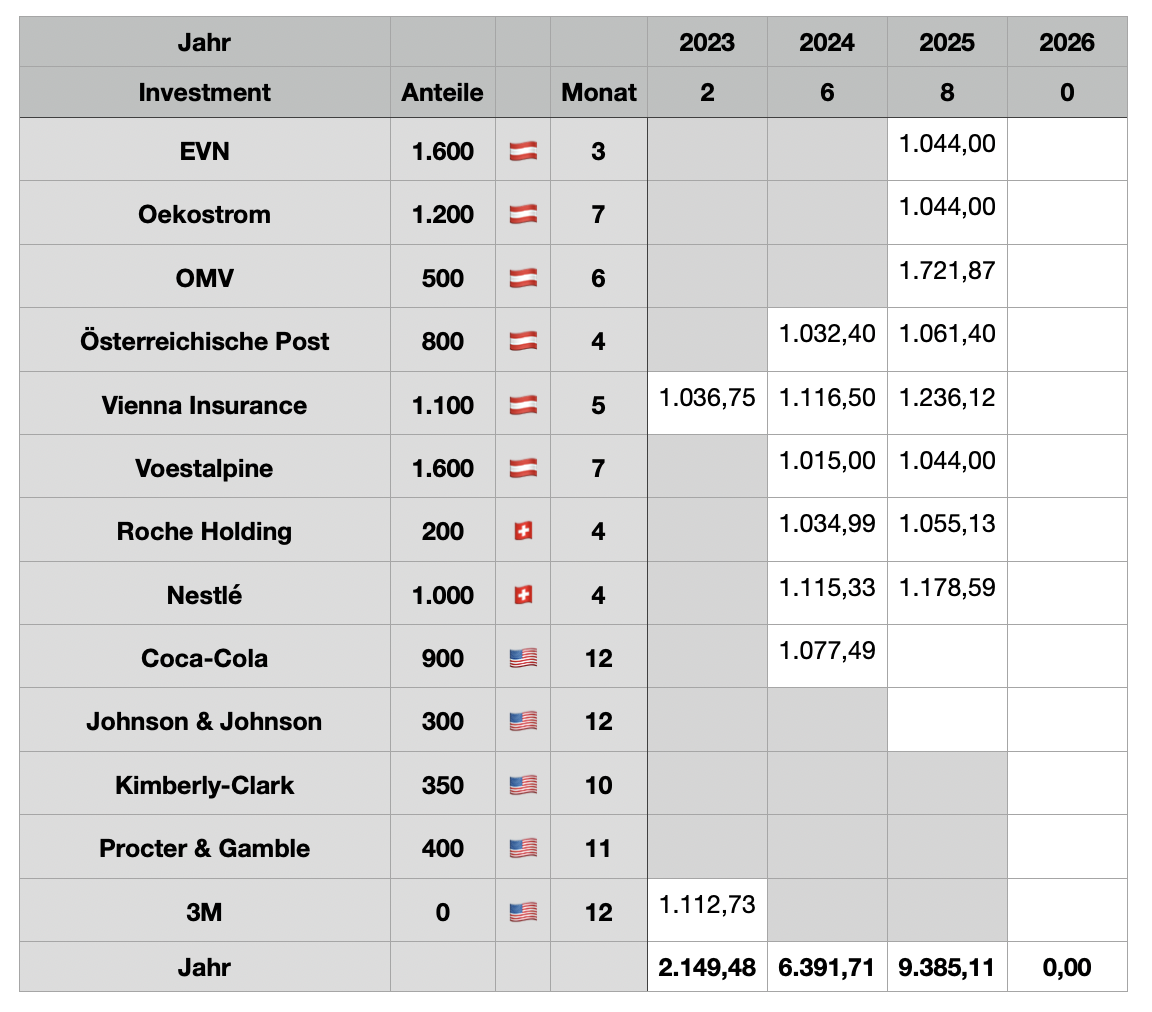Select the Swiss flag in the Nestlé row
1152x1012 pixels.
[x=523, y=595]
